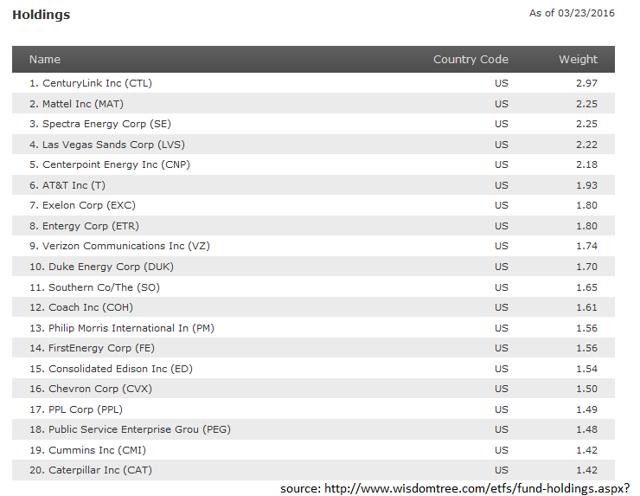Image resolution: width=640 pixels, height=496 pixels.
Task: Select the Holdings heading
Action: (x=41, y=15)
